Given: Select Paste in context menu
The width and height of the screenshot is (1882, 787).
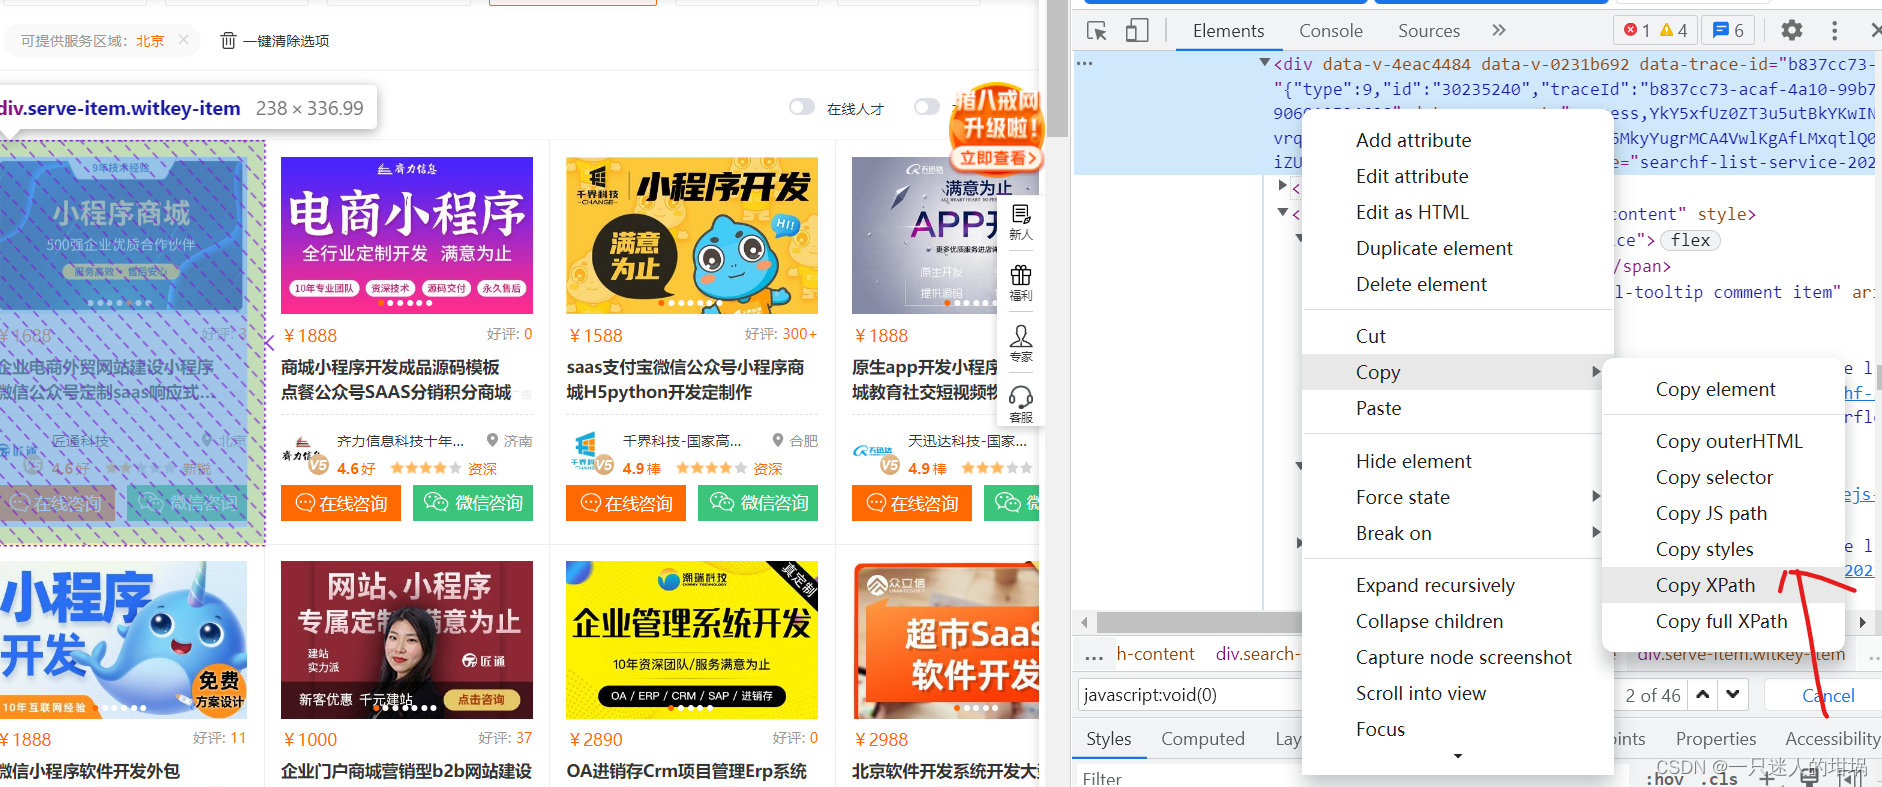Looking at the screenshot, I should pyautogui.click(x=1458, y=408).
